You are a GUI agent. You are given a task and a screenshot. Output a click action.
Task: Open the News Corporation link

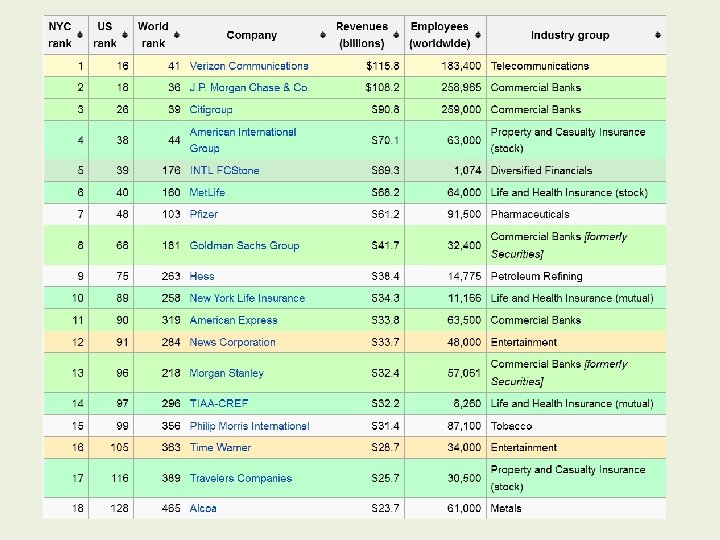232,342
